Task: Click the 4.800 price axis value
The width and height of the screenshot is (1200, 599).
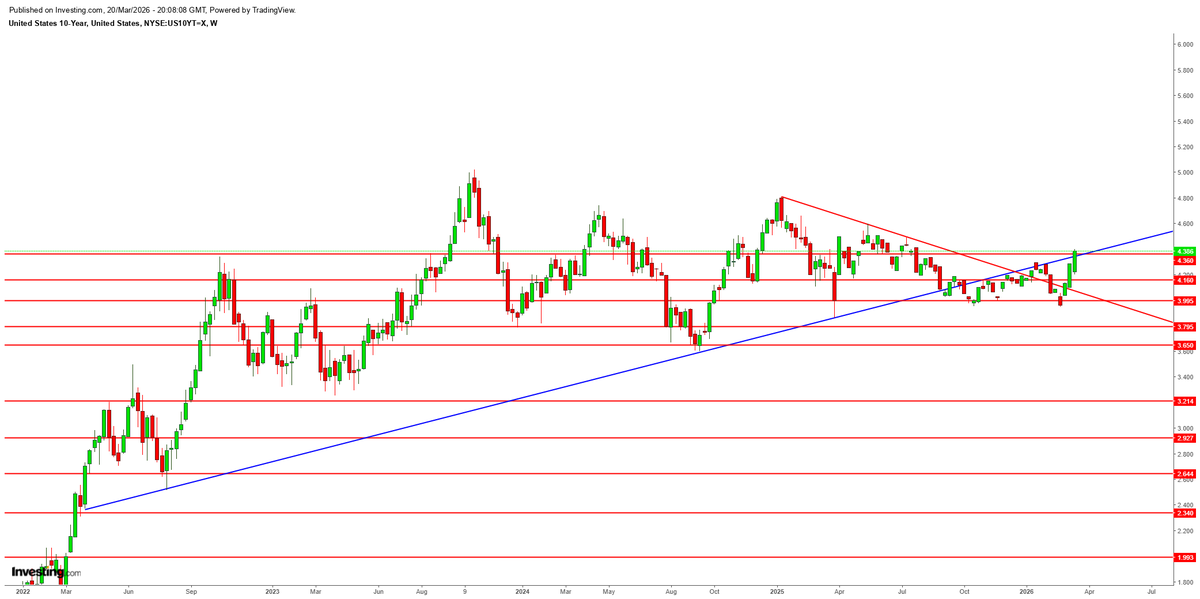Action: click(1185, 198)
